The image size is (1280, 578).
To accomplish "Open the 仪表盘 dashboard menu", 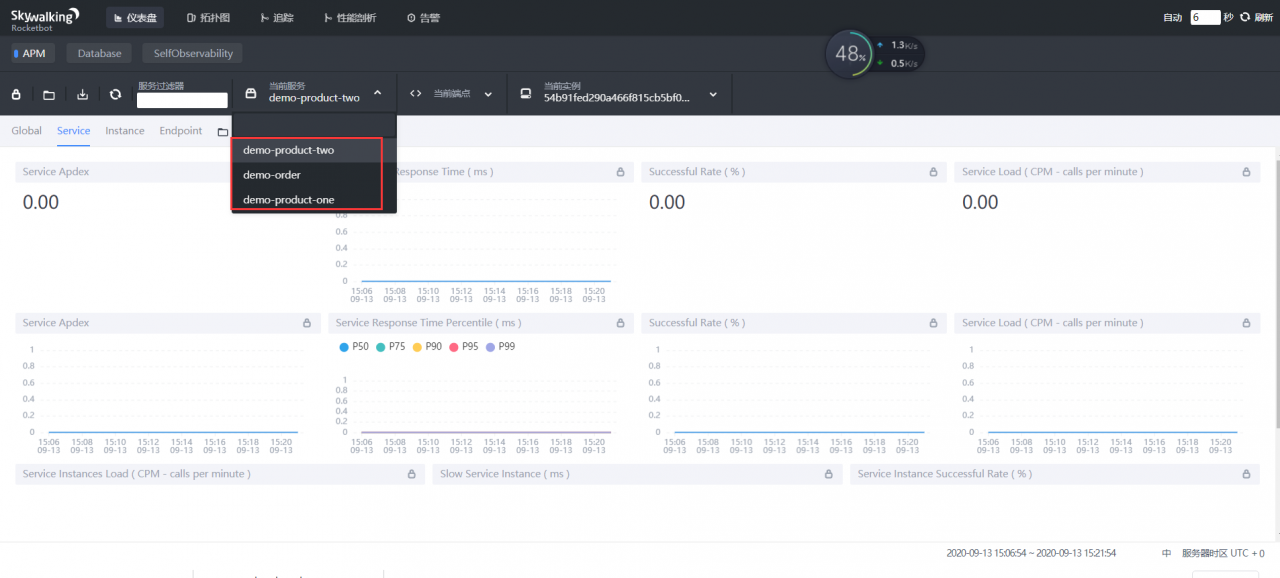I will point(137,18).
